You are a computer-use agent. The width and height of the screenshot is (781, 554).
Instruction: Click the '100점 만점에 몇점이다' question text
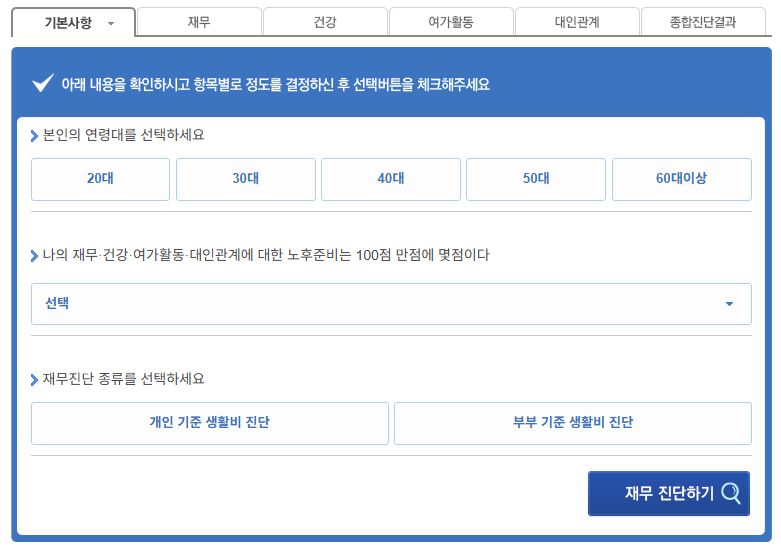pos(422,255)
